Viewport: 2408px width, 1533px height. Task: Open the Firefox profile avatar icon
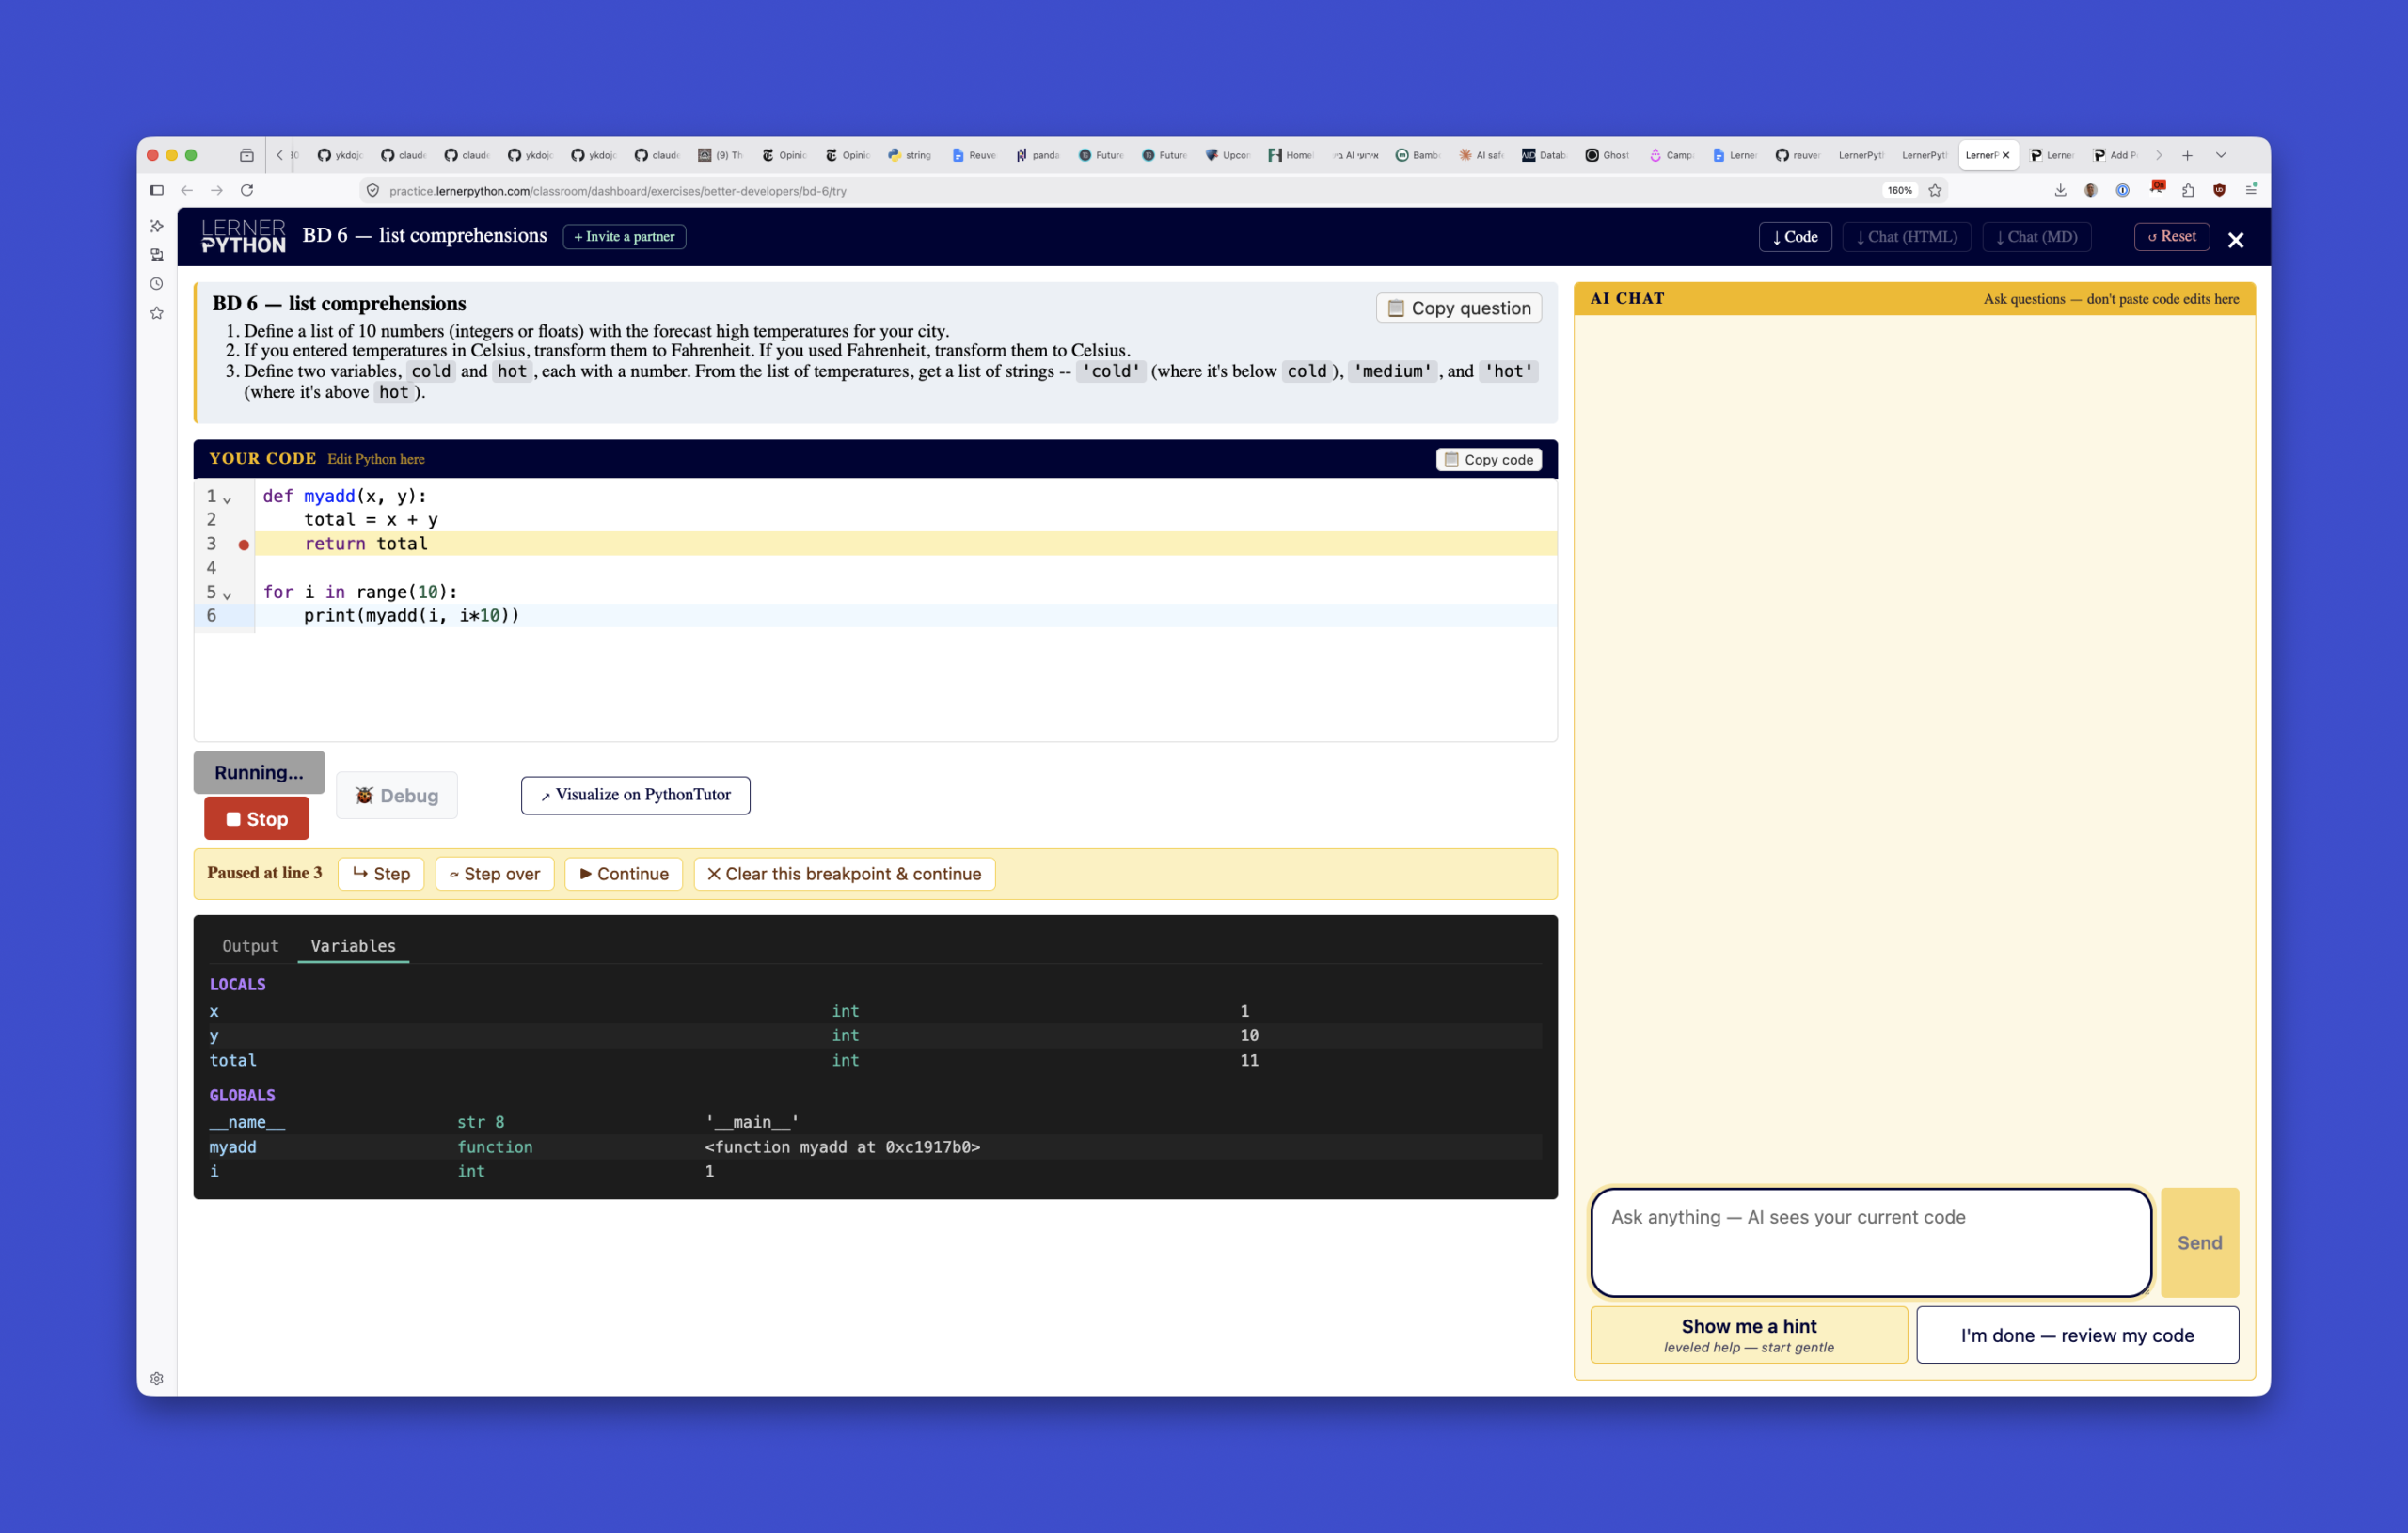(2091, 190)
